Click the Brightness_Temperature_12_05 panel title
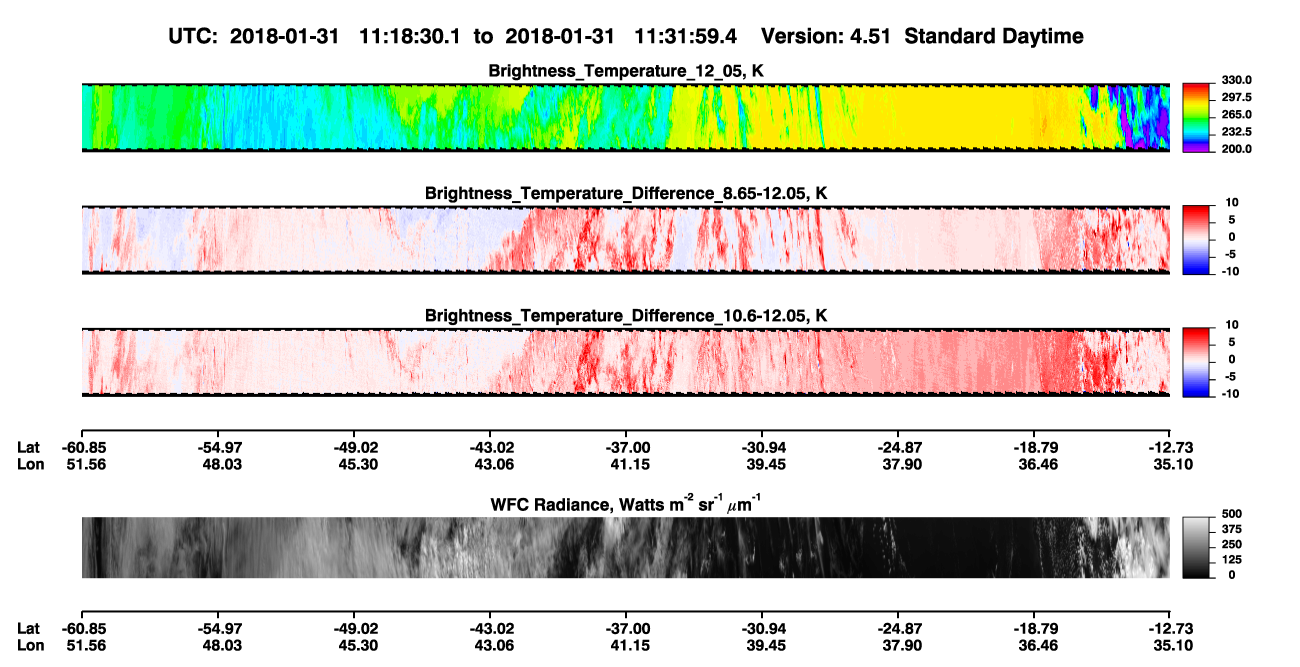The height and width of the screenshot is (667, 1300). pyautogui.click(x=626, y=71)
